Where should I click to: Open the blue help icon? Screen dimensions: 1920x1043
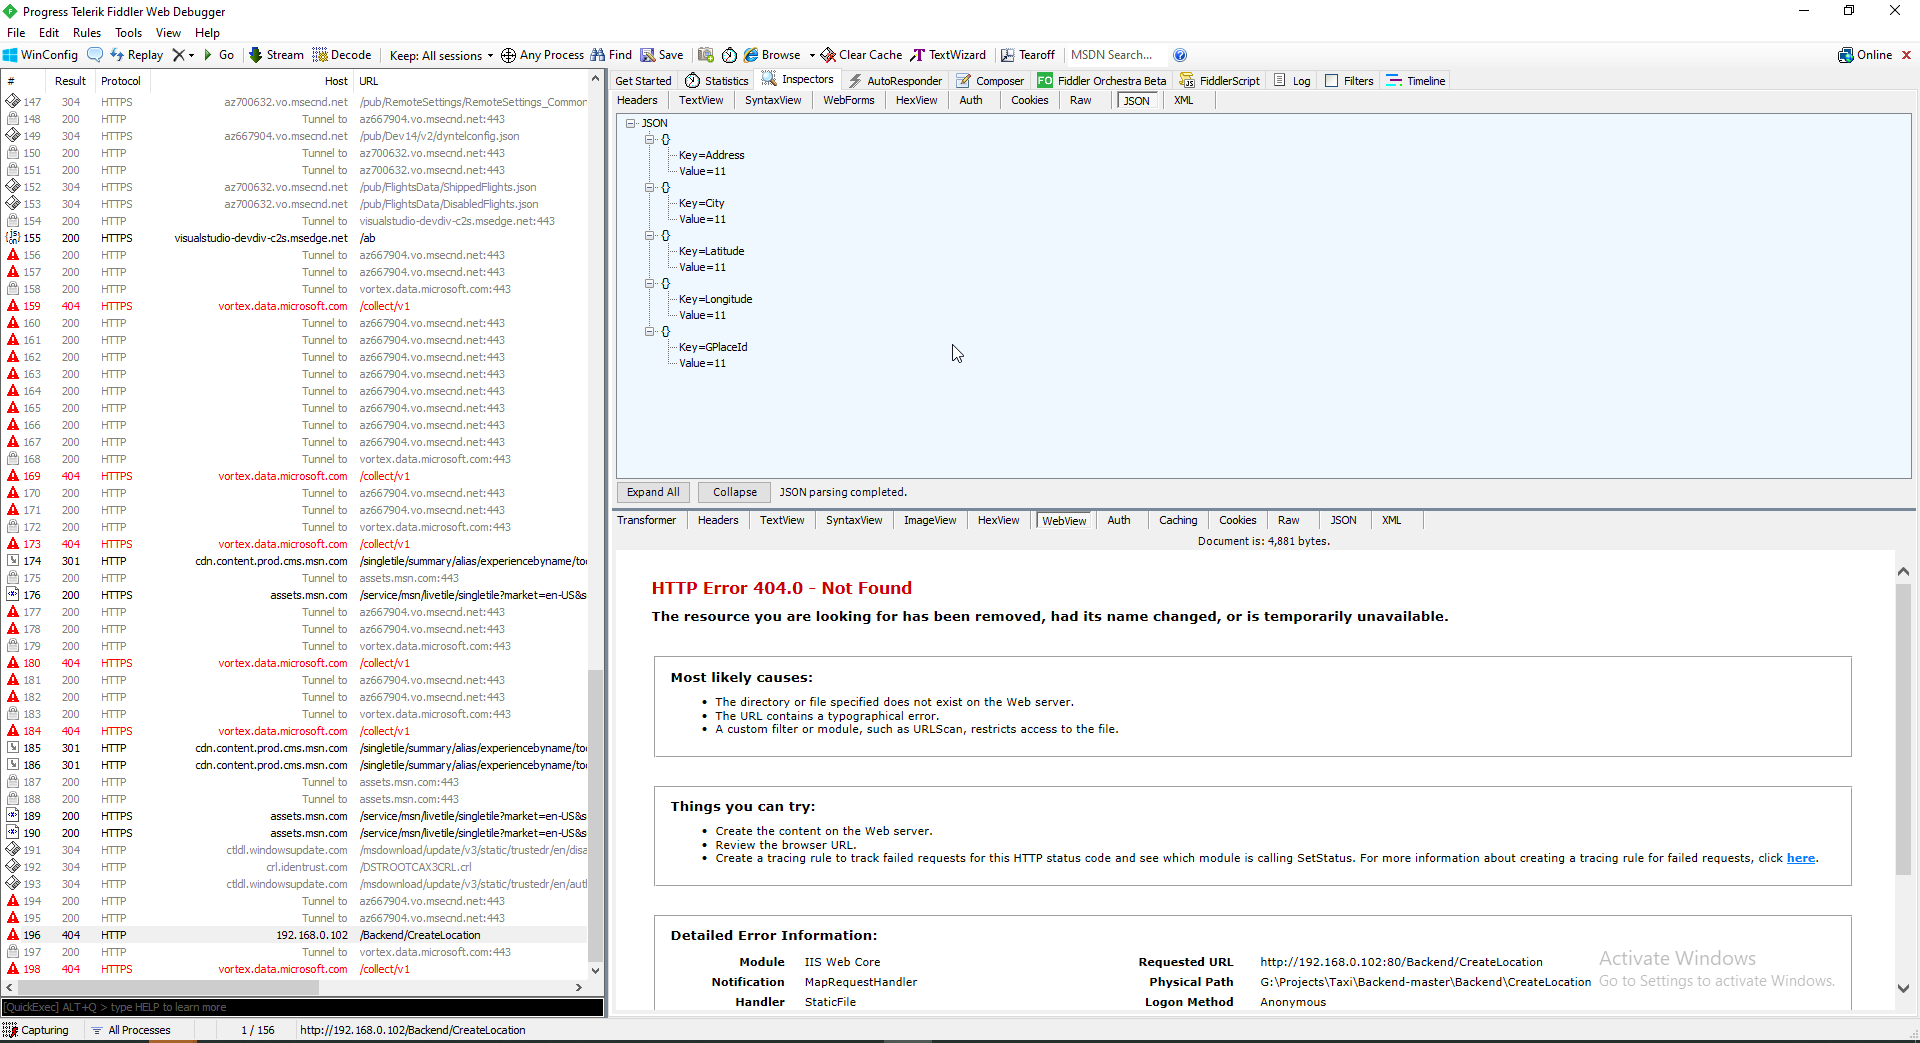[x=1180, y=55]
